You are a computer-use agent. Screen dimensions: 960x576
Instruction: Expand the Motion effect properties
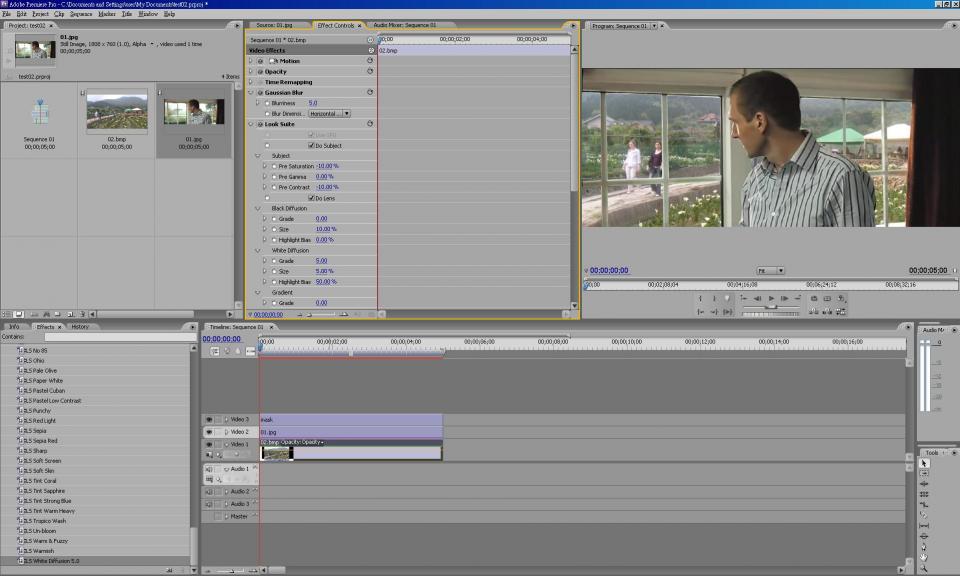coord(251,61)
